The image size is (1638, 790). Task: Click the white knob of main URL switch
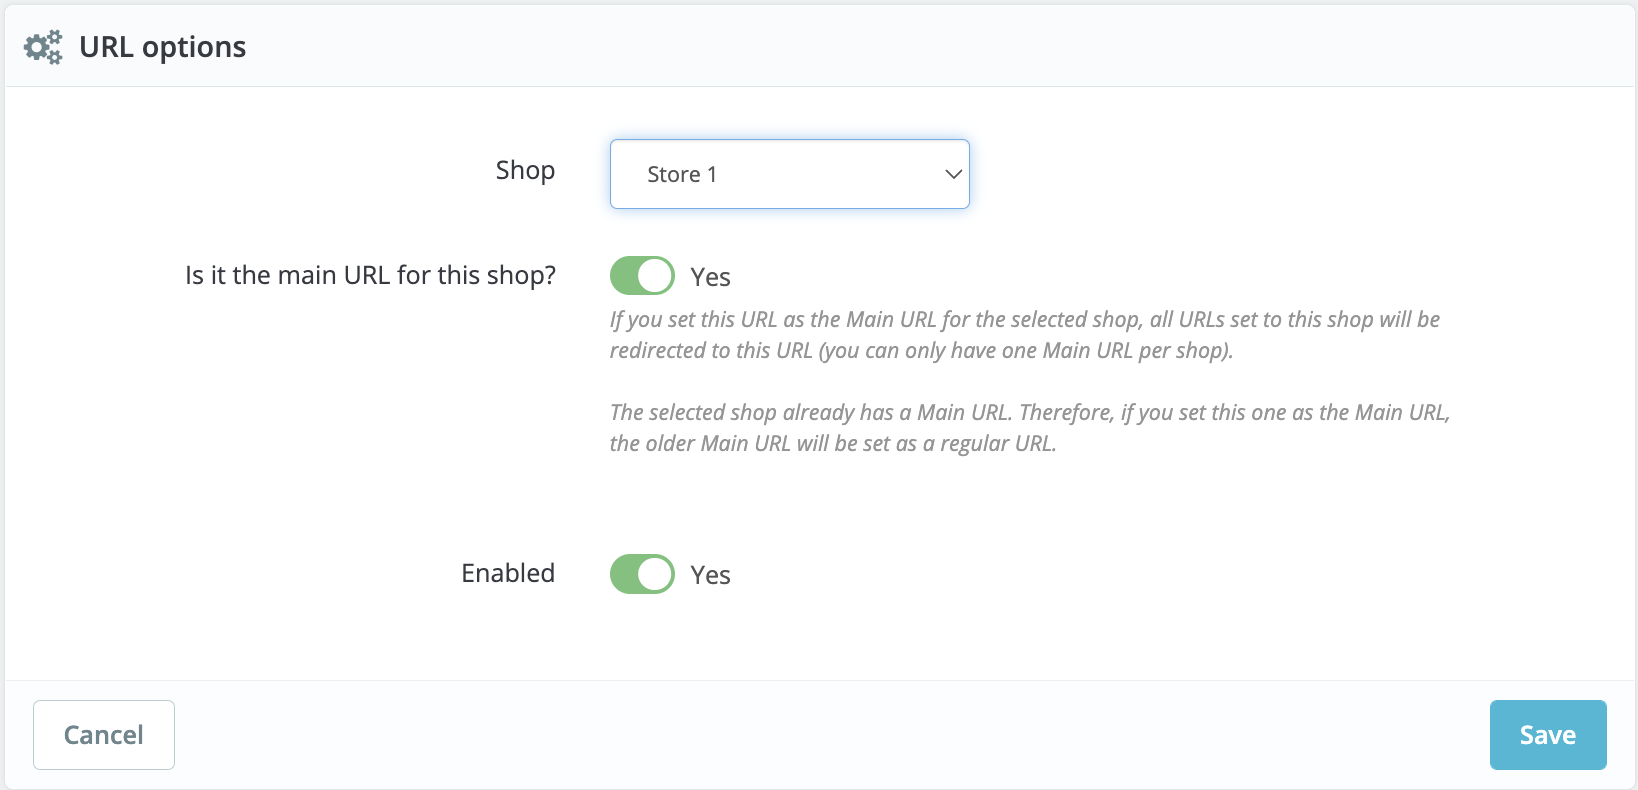click(655, 276)
